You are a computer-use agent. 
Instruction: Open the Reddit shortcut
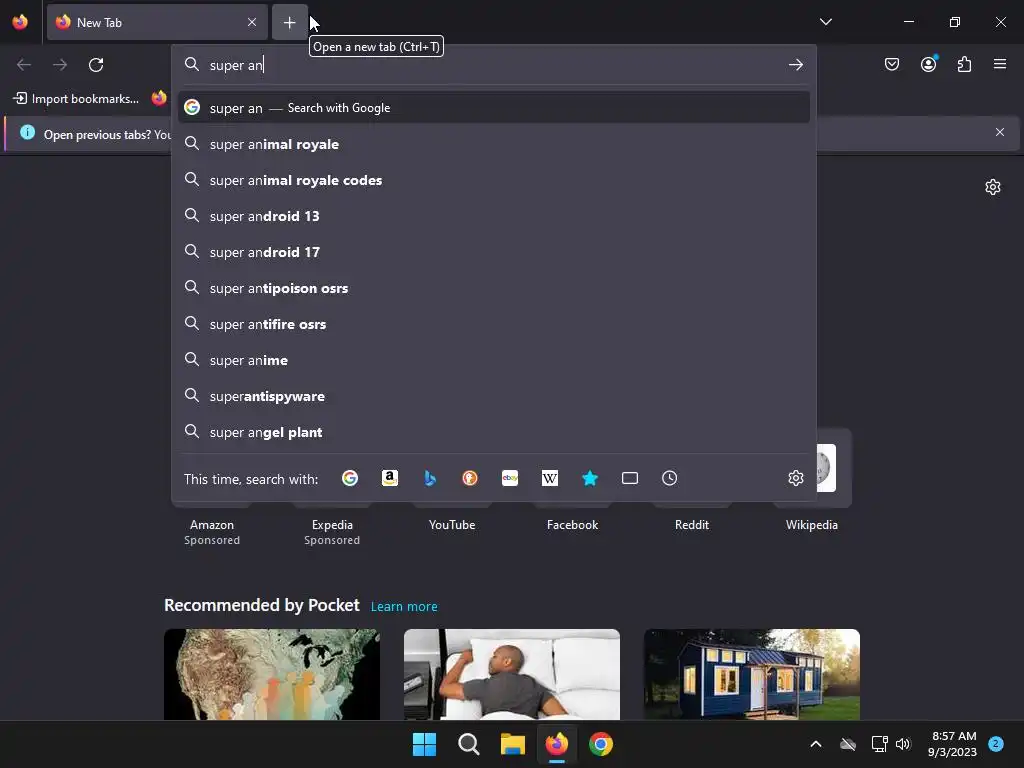point(692,524)
